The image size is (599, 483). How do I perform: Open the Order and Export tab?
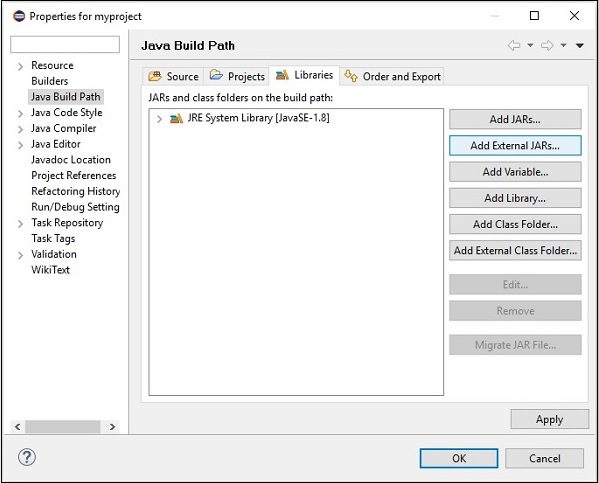click(392, 76)
